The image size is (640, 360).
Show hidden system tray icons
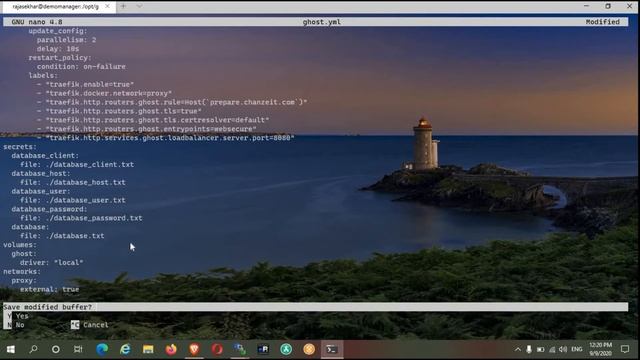tap(518, 350)
